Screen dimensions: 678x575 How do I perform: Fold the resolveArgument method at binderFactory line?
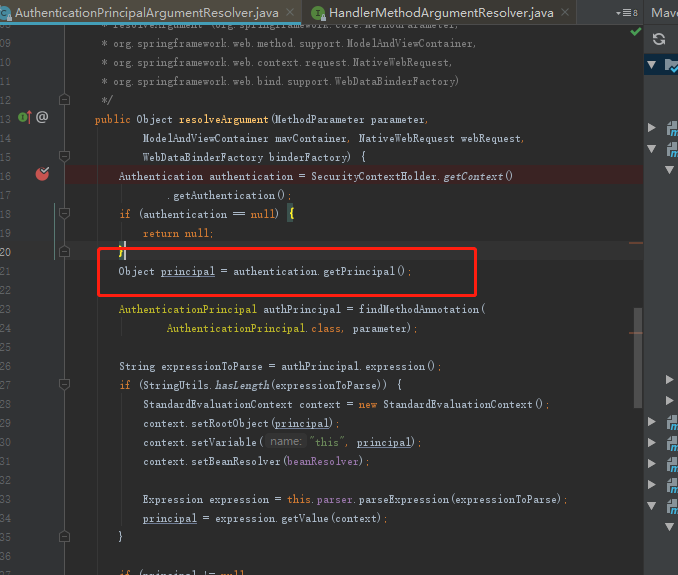64,157
